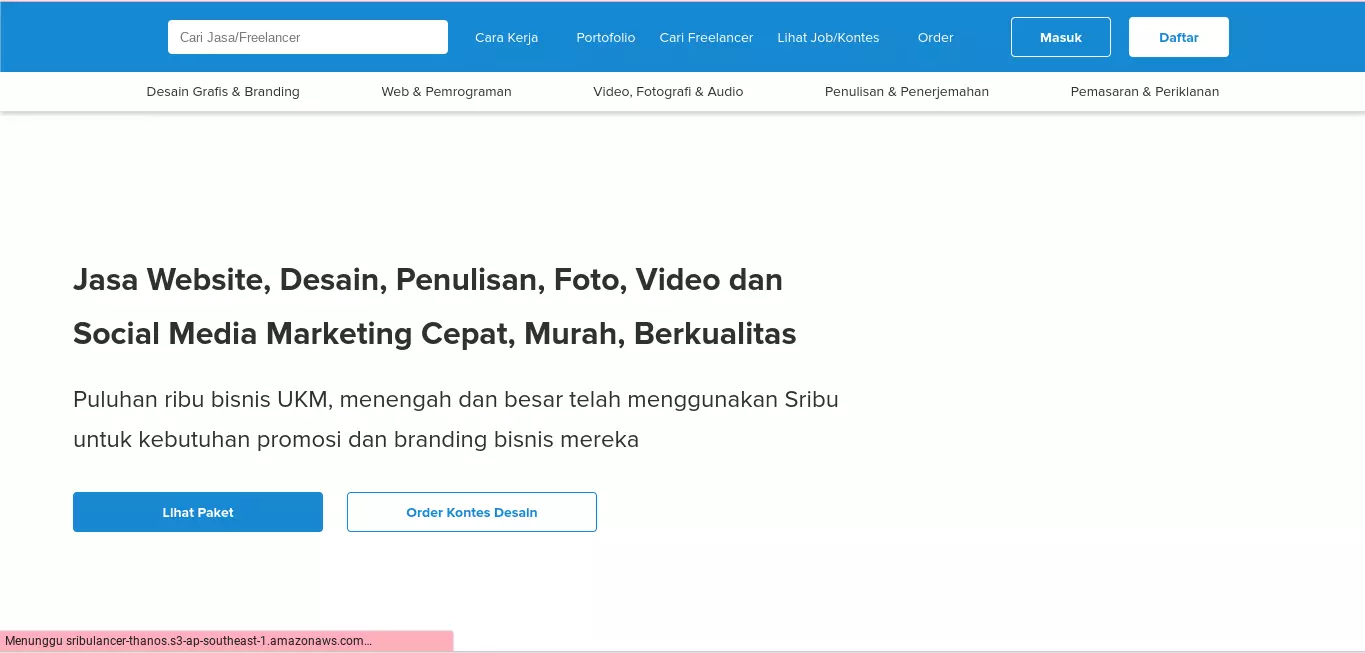Click the Order nav link
Screen dimensions: 1365x653
935,37
